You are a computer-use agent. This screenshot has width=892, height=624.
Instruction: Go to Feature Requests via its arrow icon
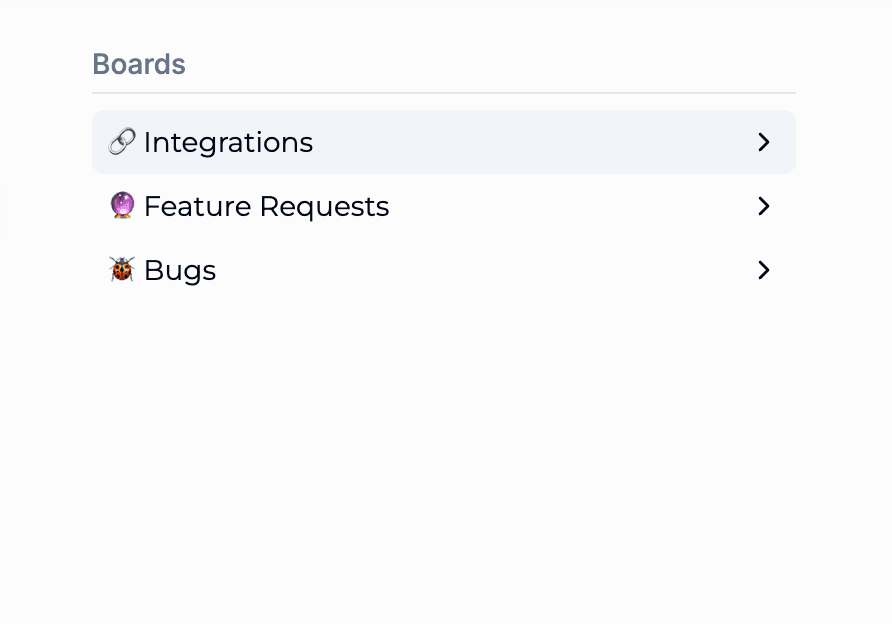(764, 206)
